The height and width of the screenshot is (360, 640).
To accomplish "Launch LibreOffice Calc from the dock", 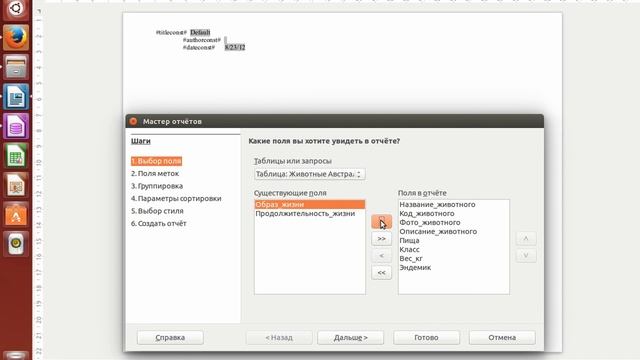I will coord(16,156).
